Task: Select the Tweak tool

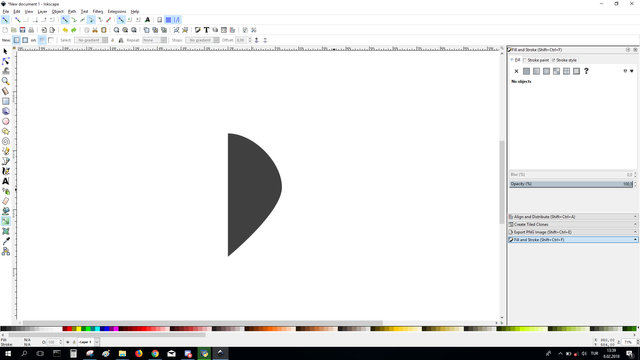Action: (5, 71)
